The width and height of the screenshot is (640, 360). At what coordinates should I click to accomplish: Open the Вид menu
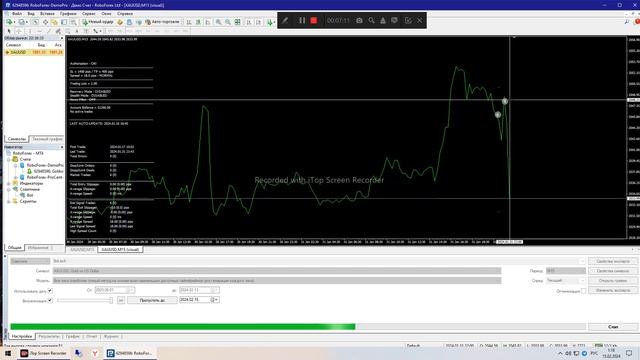click(x=31, y=13)
